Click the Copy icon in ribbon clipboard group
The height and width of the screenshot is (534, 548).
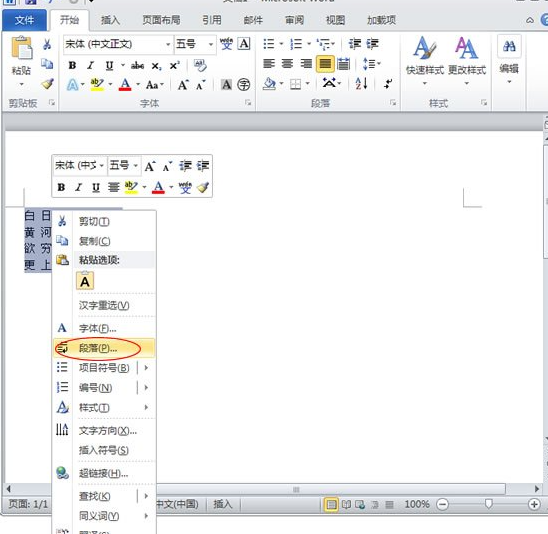47,64
